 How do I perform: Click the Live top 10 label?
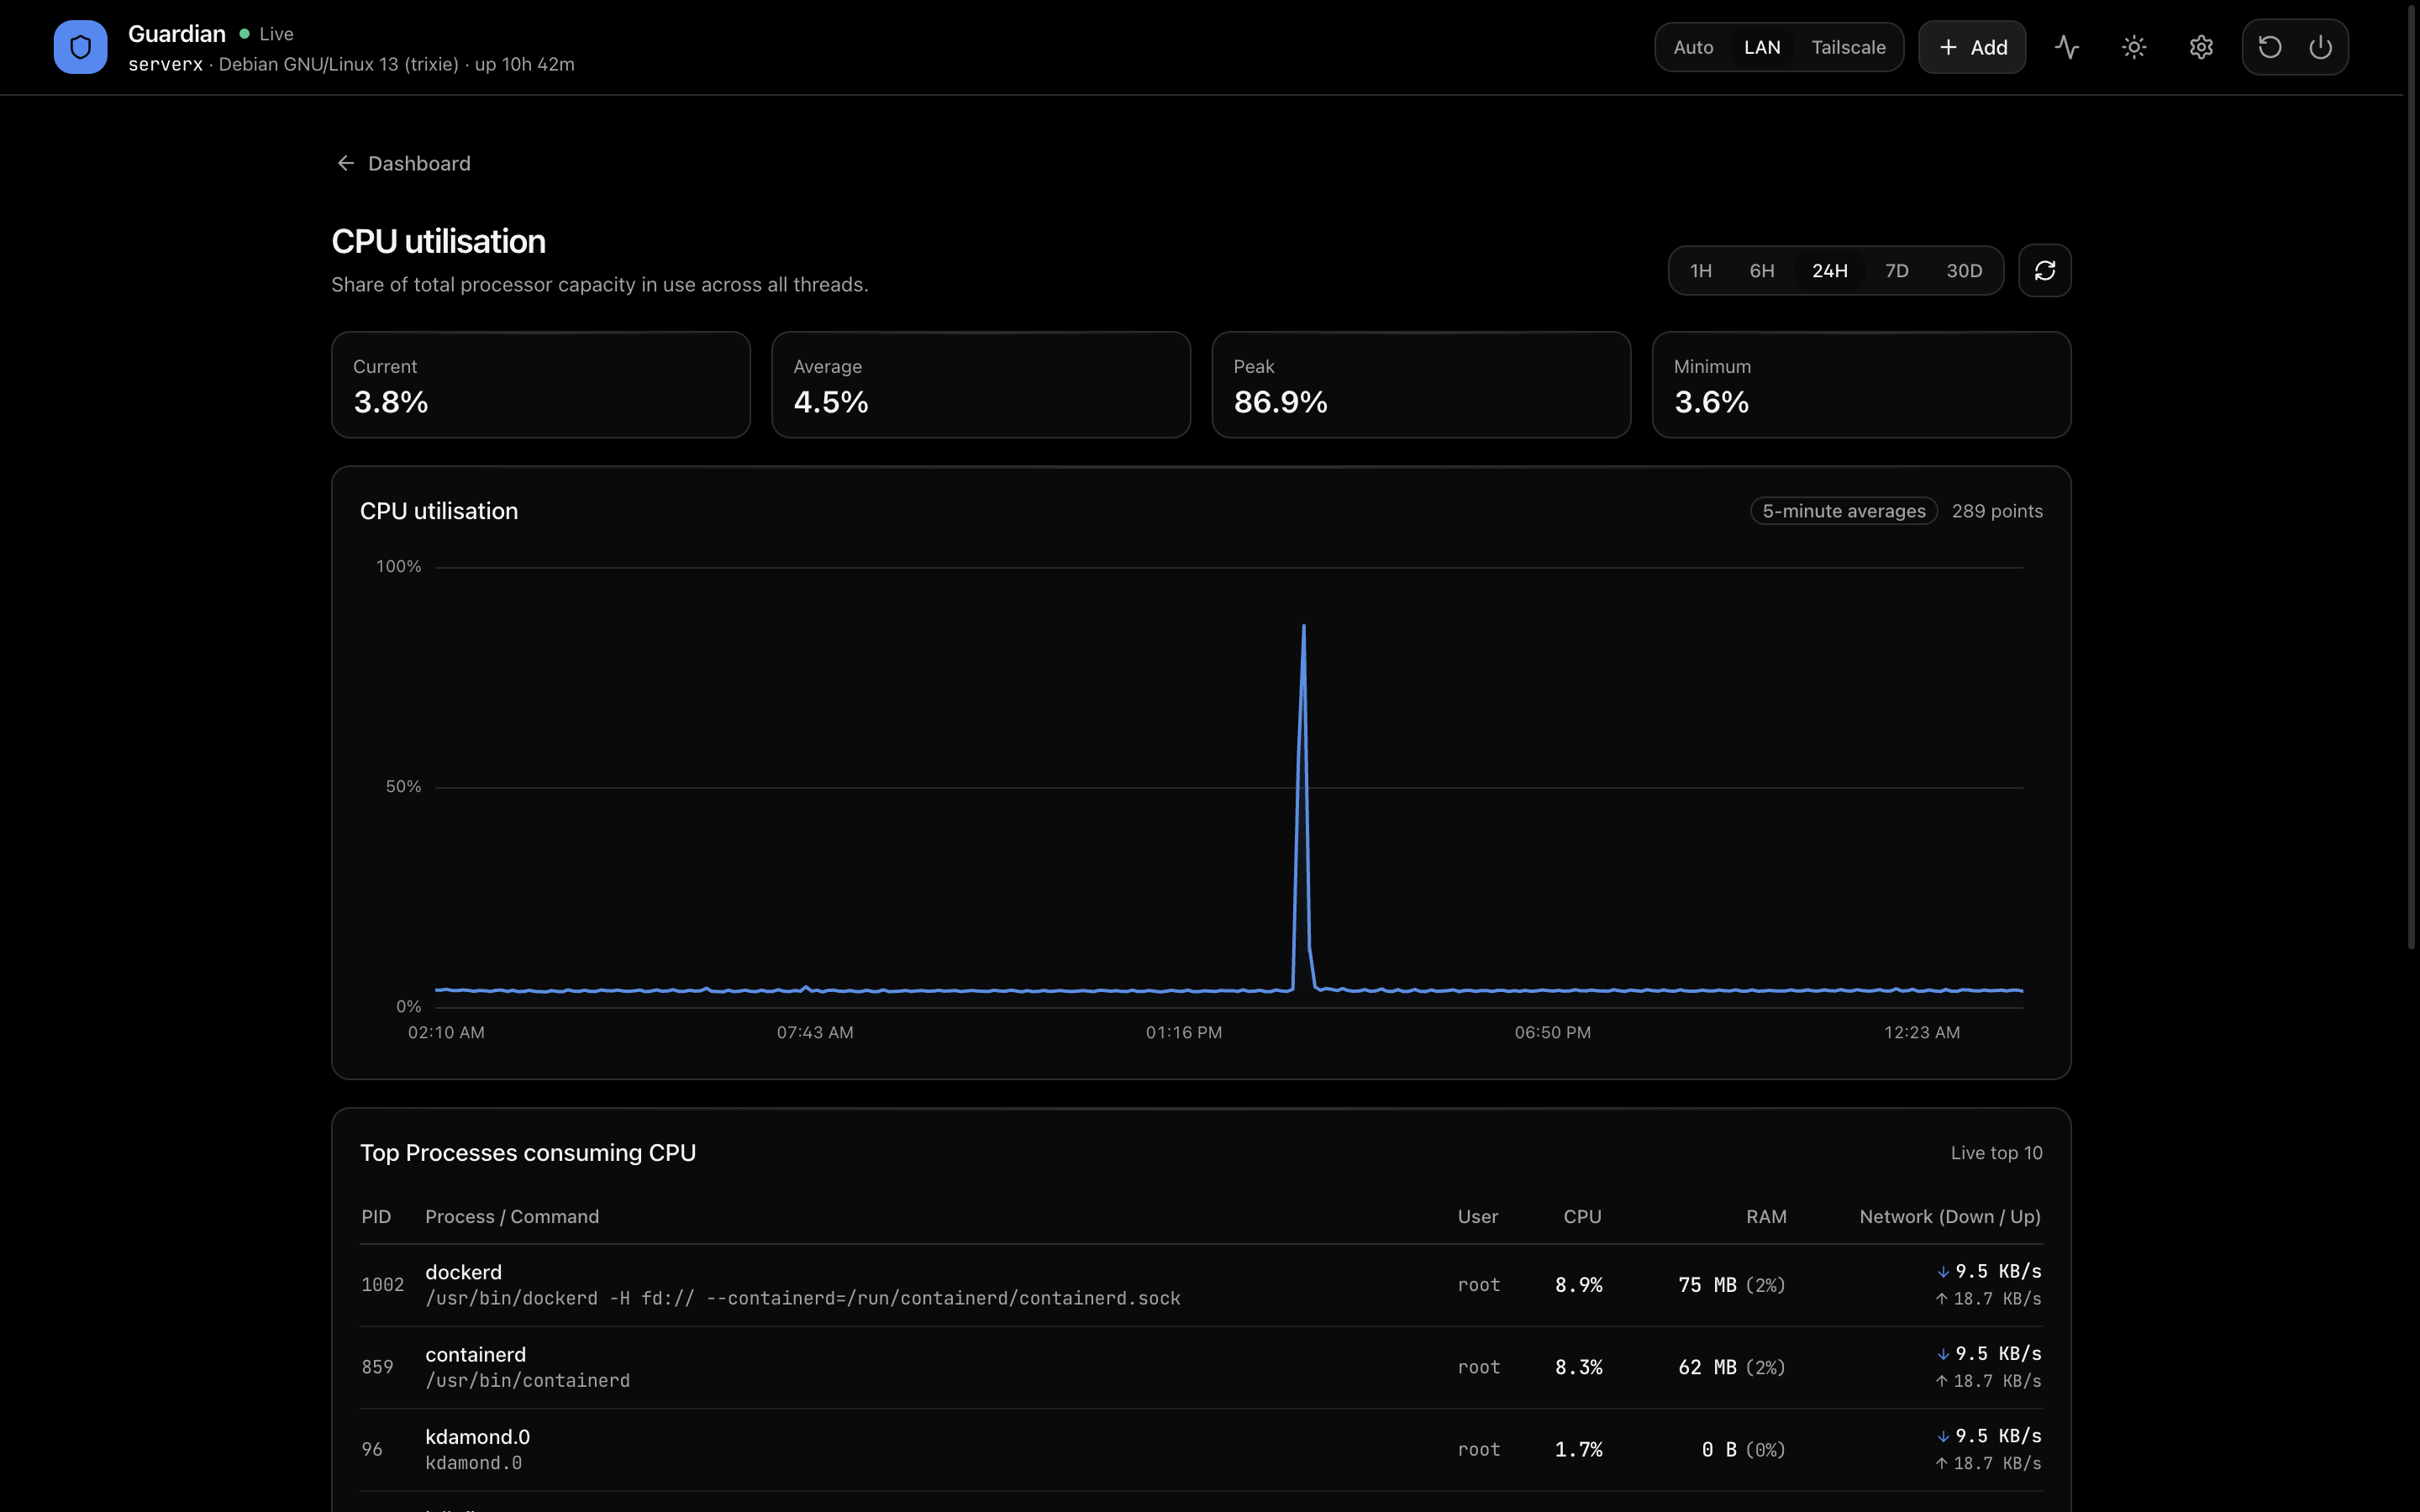coord(1996,1153)
